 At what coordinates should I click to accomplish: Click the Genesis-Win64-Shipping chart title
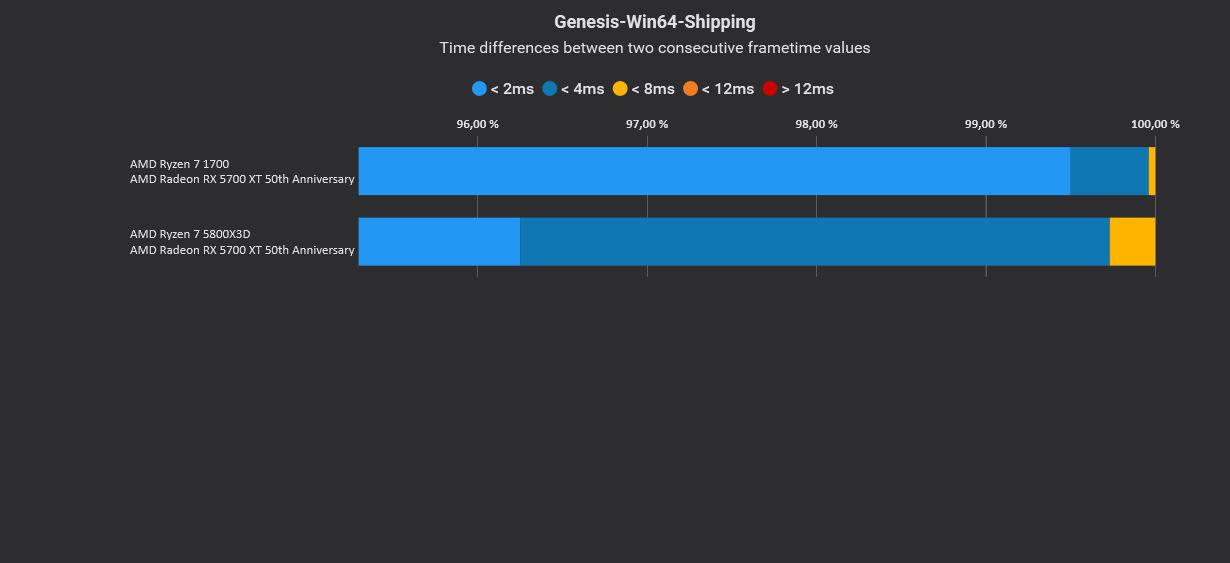click(x=655, y=21)
